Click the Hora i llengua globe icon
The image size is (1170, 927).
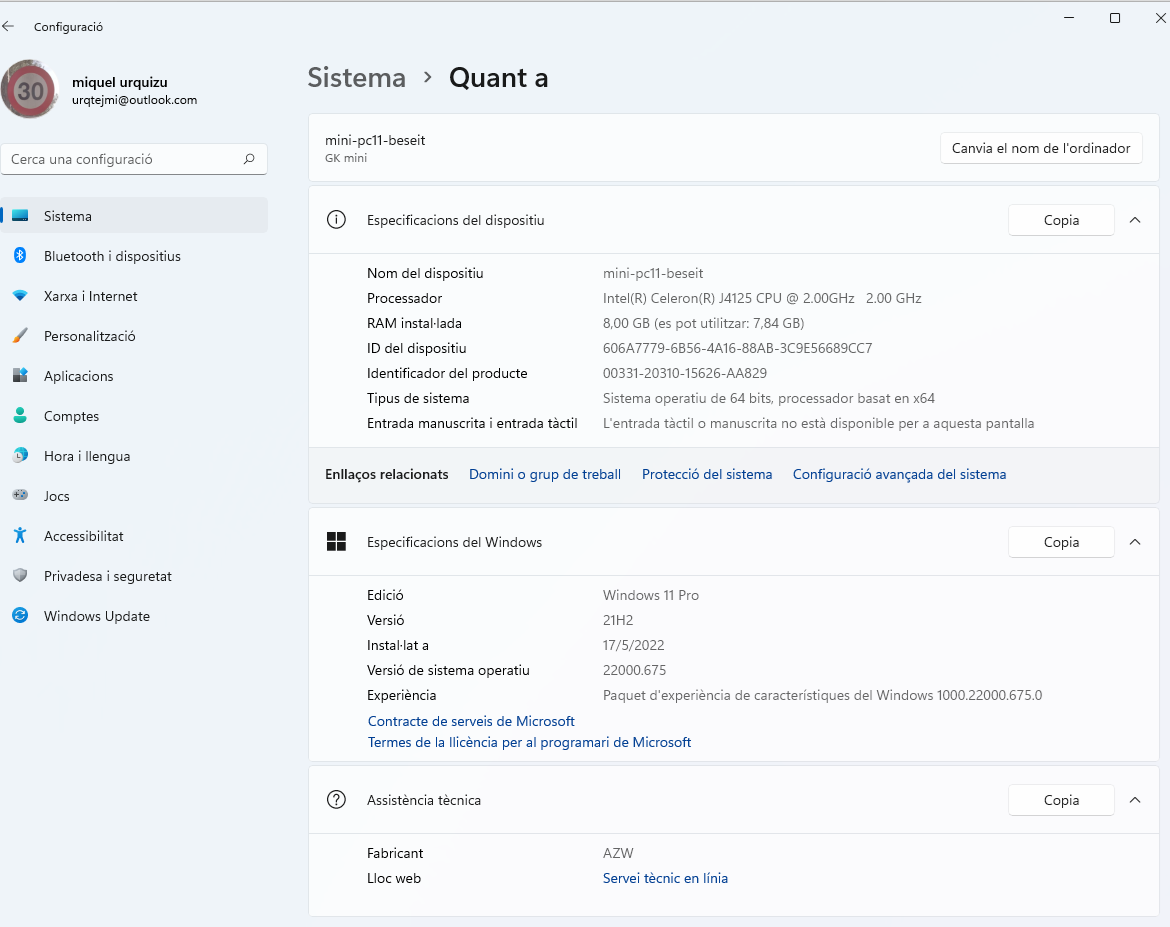tap(20, 456)
